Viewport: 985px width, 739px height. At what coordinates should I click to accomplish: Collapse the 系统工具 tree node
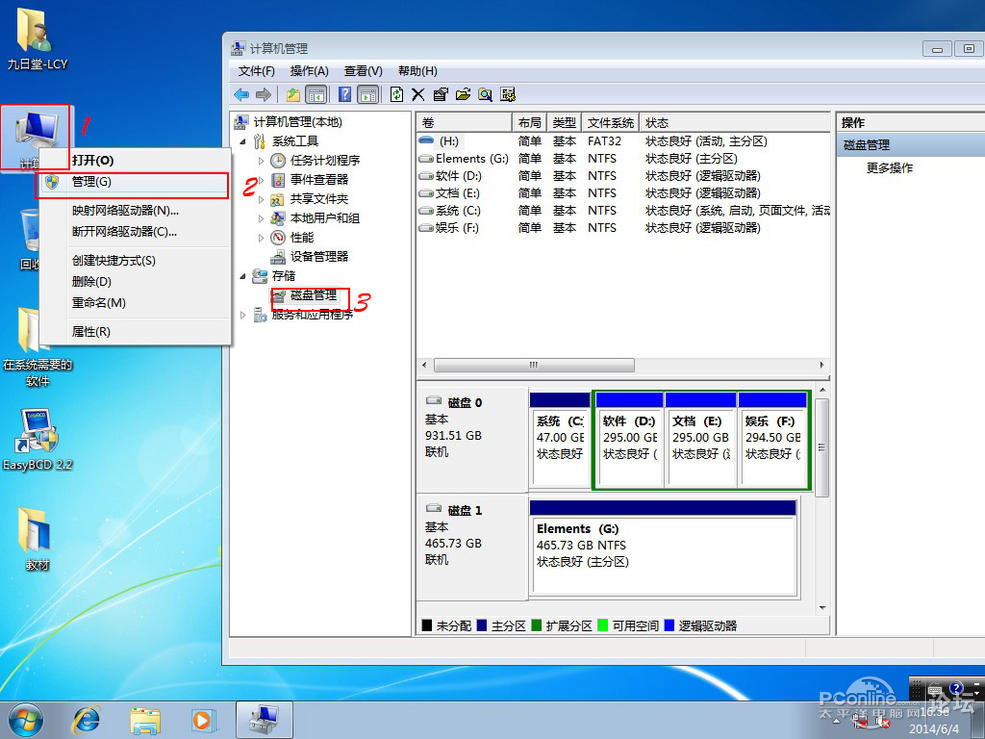pyautogui.click(x=243, y=141)
